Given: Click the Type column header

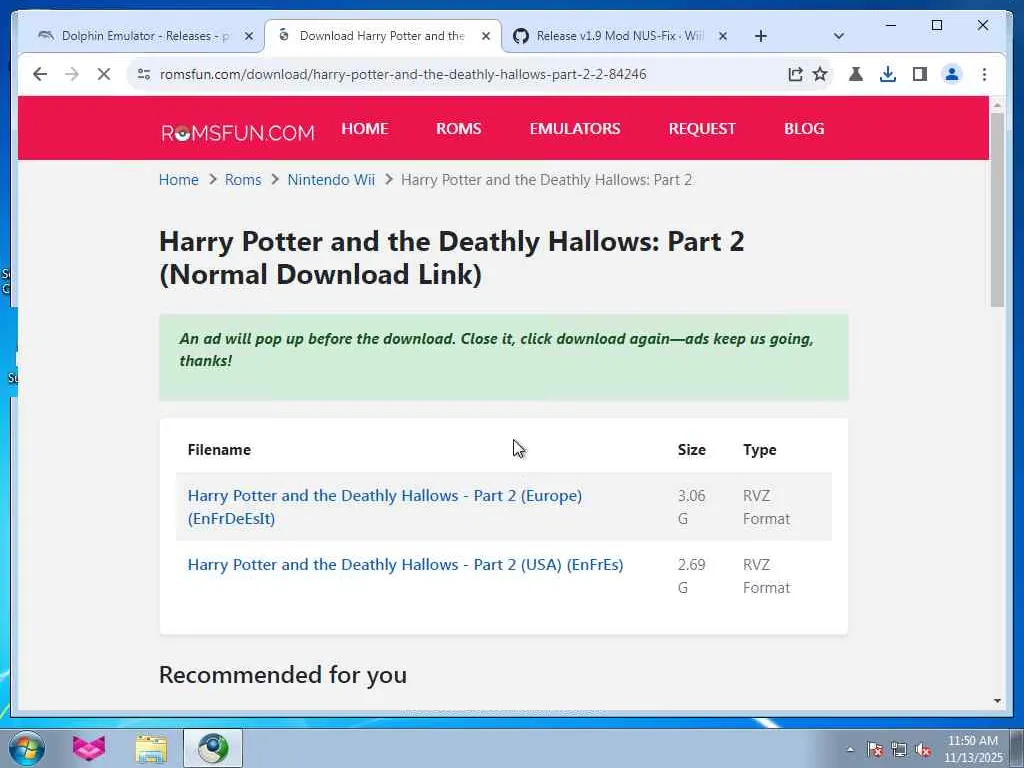Looking at the screenshot, I should (x=760, y=450).
